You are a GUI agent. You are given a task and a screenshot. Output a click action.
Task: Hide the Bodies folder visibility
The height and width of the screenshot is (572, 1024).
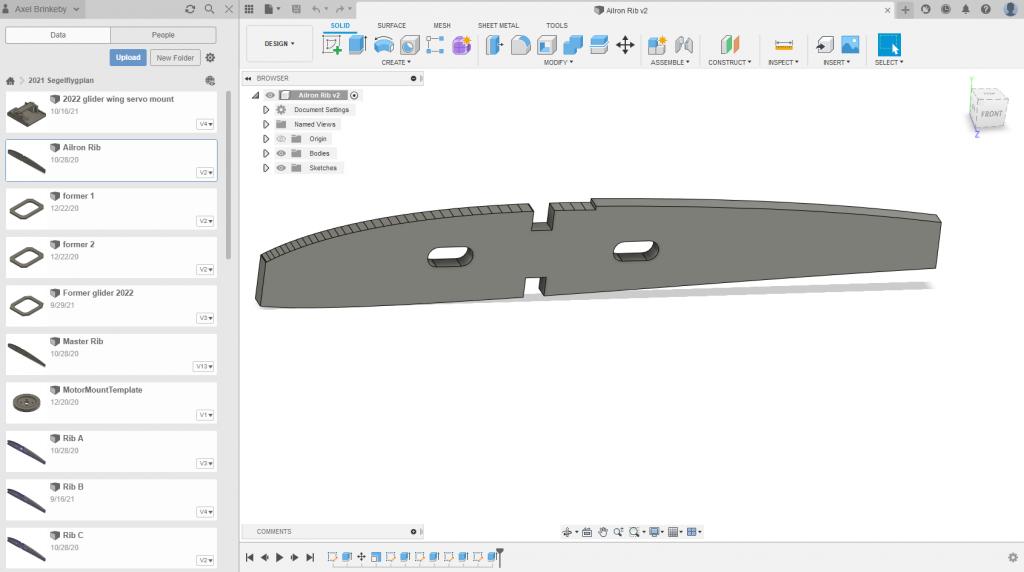(x=281, y=153)
